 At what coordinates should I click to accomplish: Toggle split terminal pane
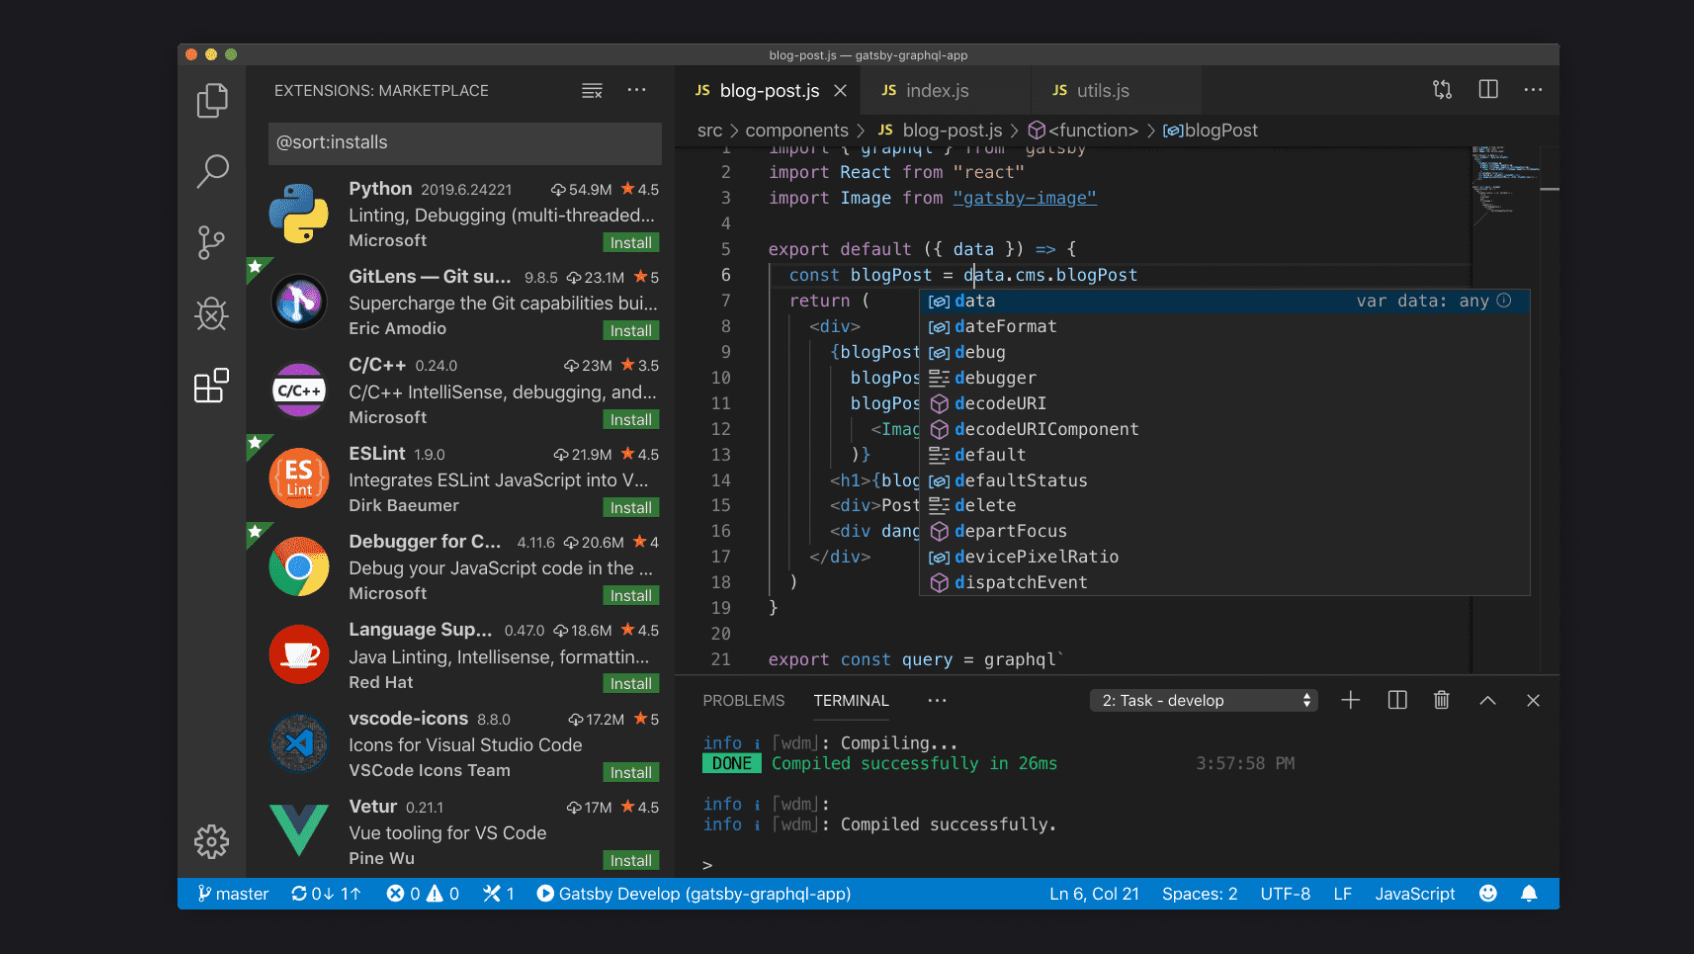[x=1397, y=700]
